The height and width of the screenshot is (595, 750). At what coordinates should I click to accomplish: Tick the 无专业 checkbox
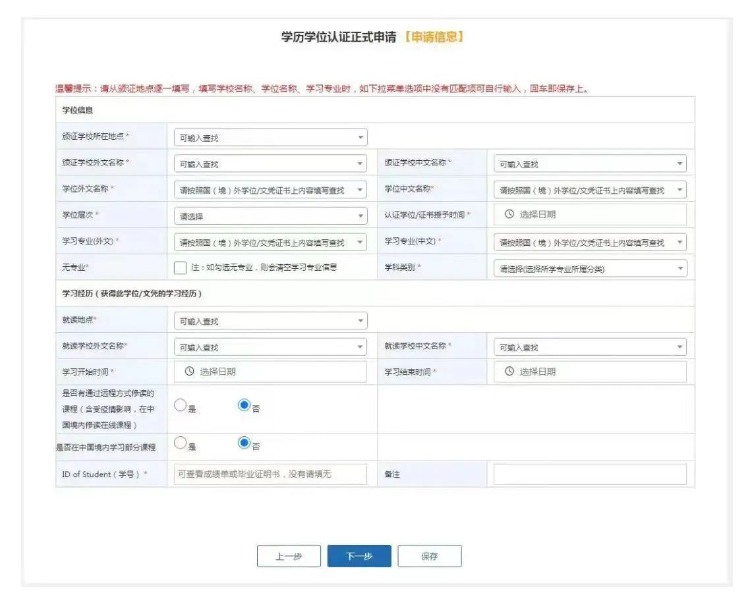tap(180, 267)
